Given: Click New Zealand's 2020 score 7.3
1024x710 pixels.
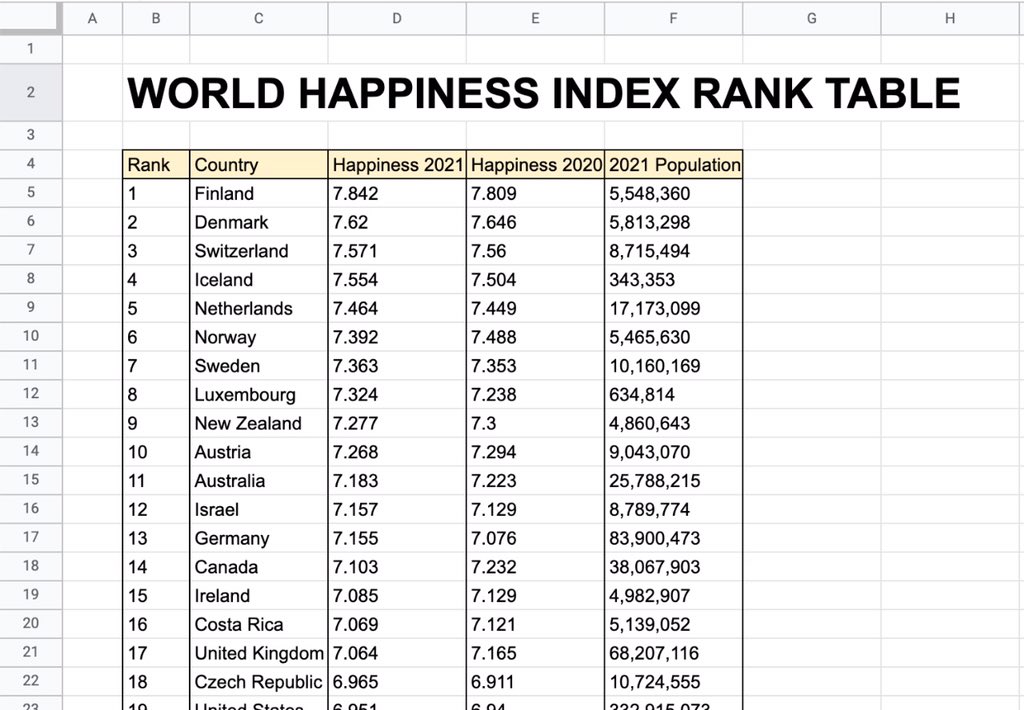Looking at the screenshot, I should [x=536, y=423].
